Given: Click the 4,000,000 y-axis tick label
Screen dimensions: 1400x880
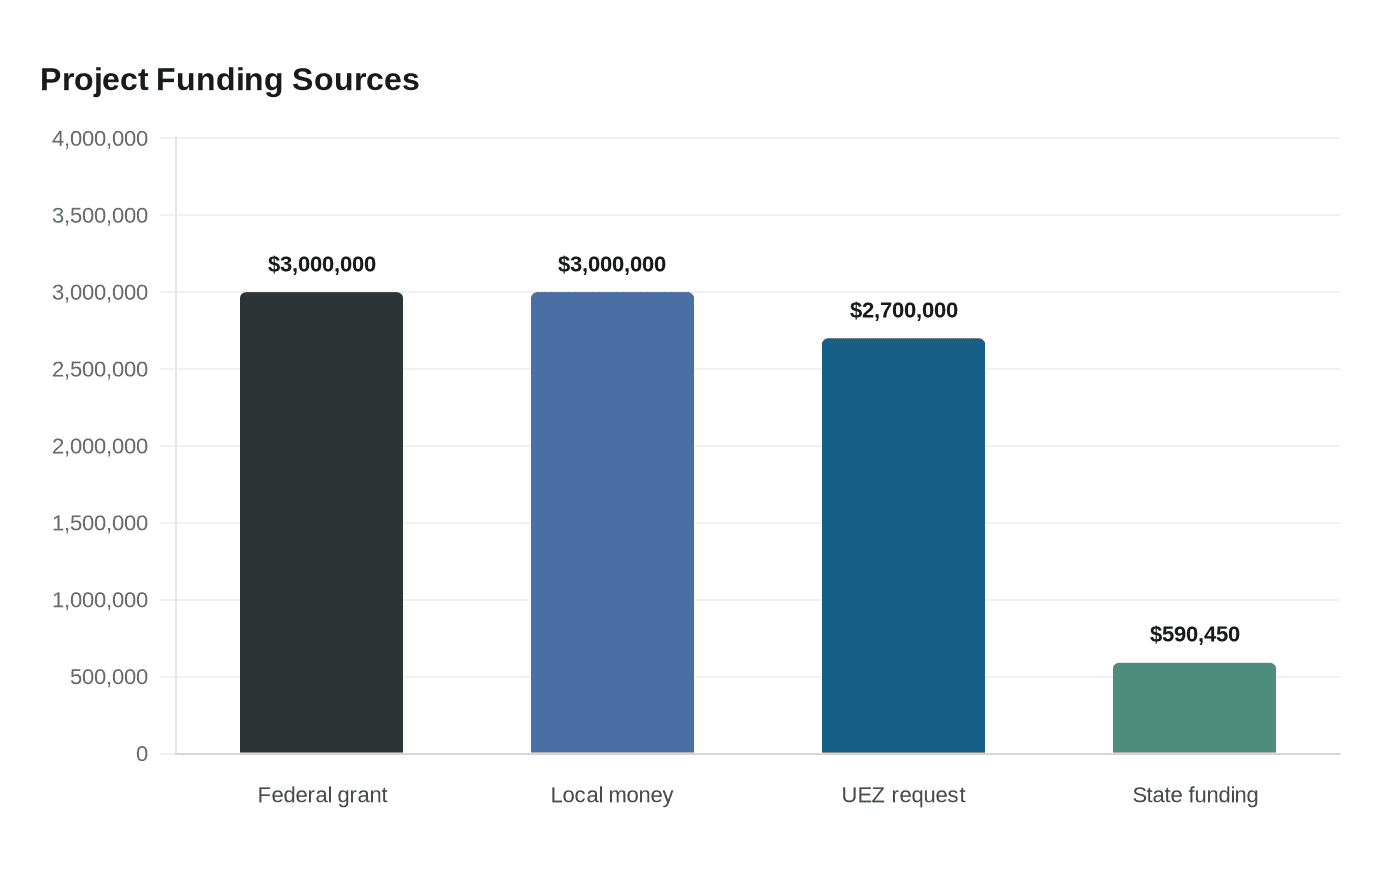Looking at the screenshot, I should coord(100,139).
